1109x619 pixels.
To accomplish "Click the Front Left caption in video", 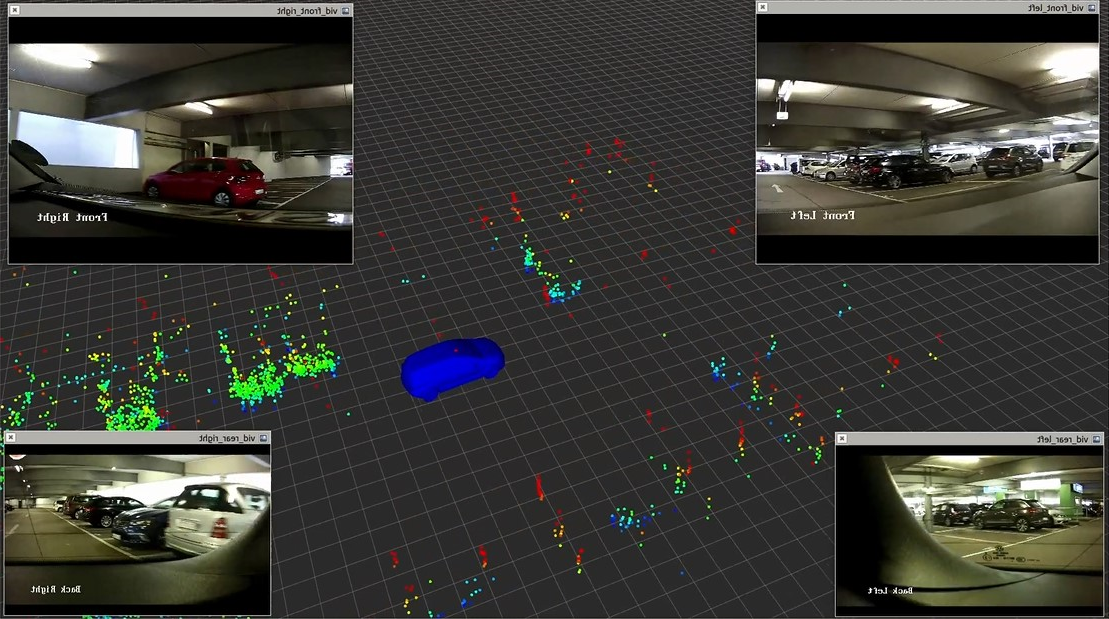I will (x=823, y=214).
